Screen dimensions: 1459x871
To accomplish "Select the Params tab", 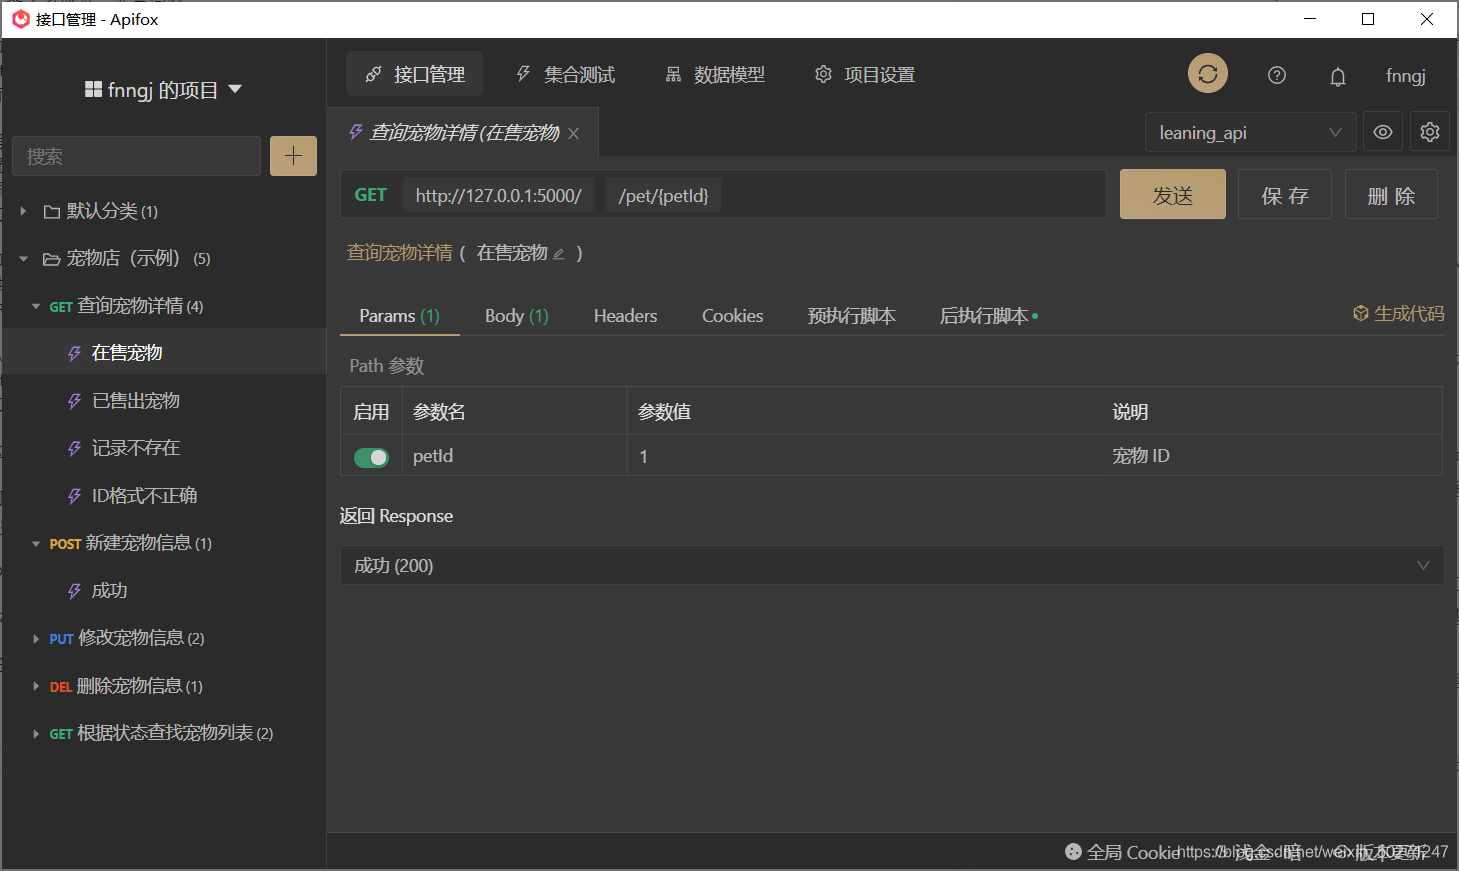I will click(399, 316).
